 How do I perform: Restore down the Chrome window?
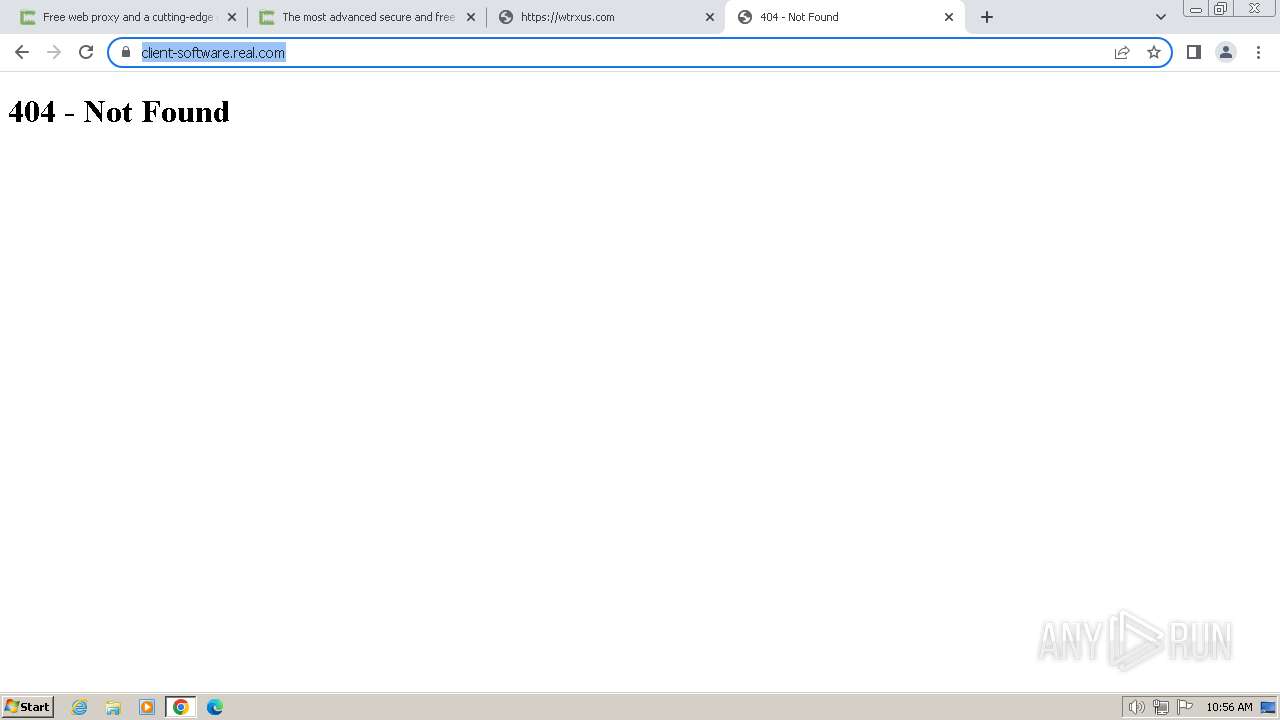tap(1221, 9)
